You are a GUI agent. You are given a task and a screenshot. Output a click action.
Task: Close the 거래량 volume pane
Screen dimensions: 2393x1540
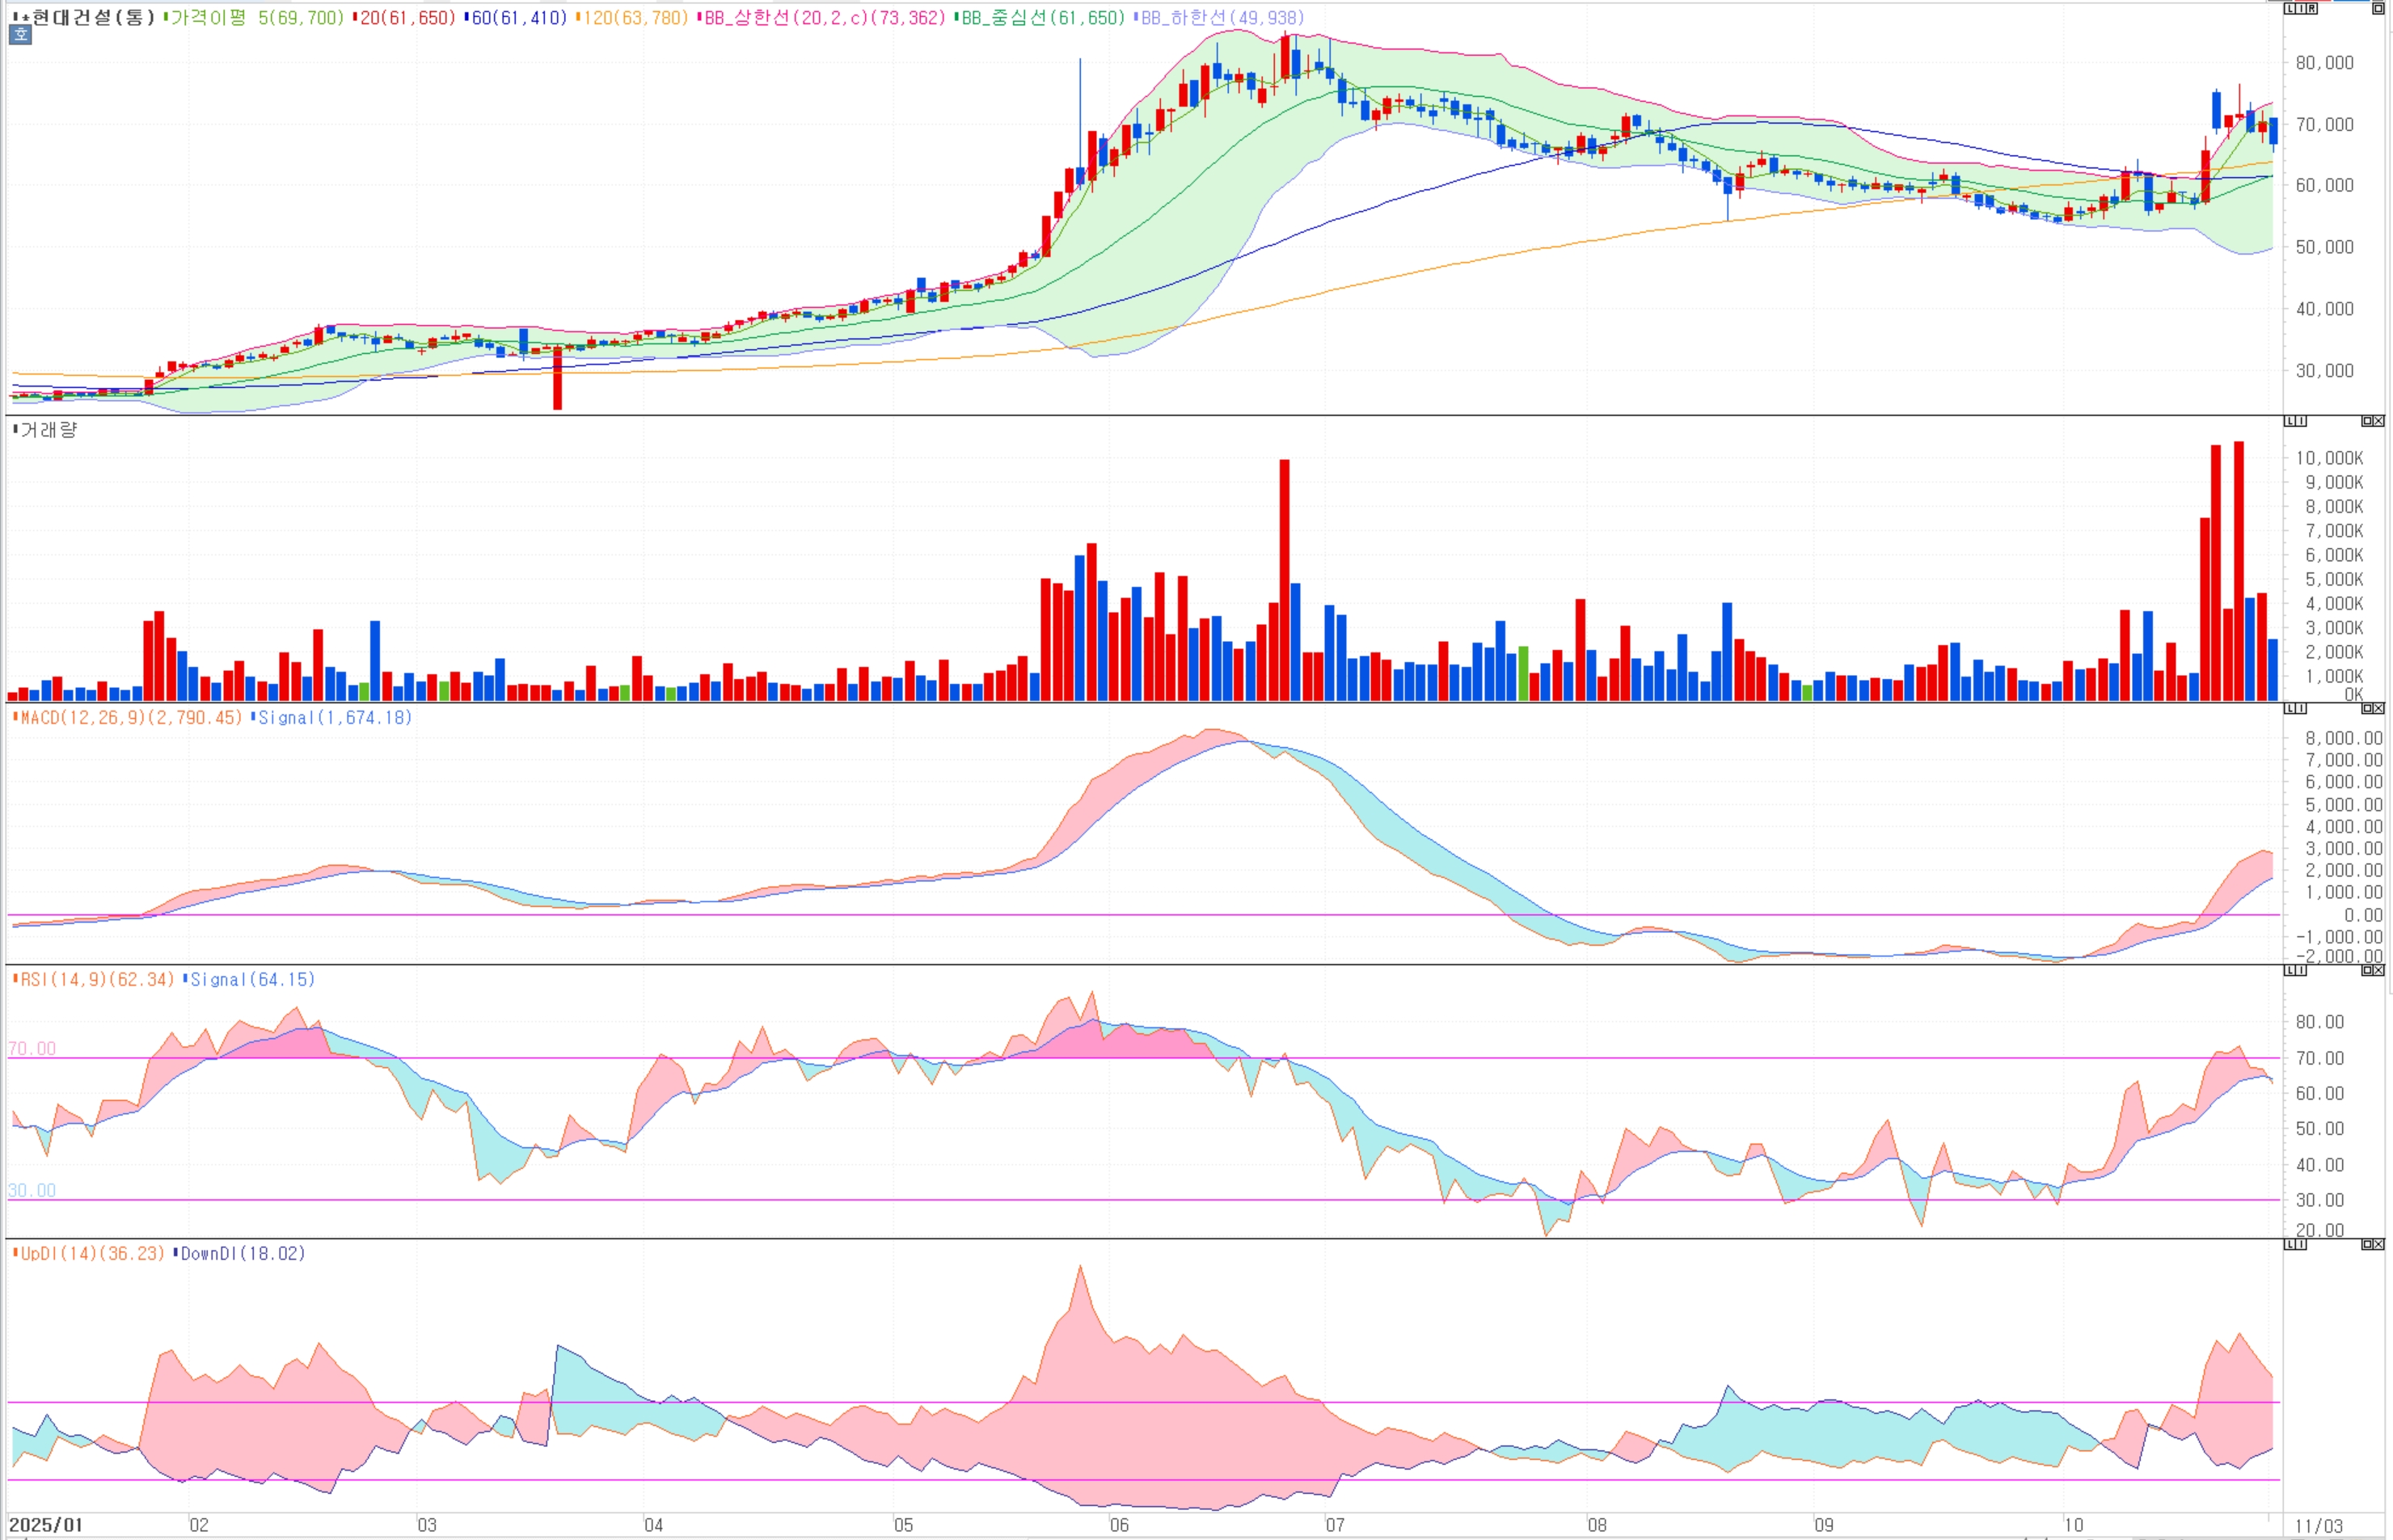pos(2378,421)
